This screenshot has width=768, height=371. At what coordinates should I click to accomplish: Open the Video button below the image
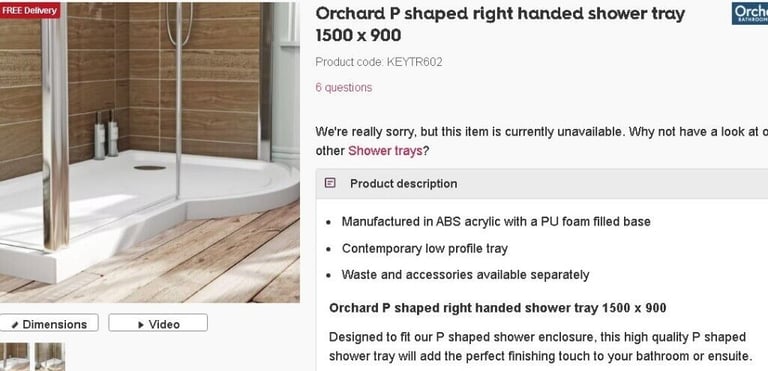coord(158,324)
